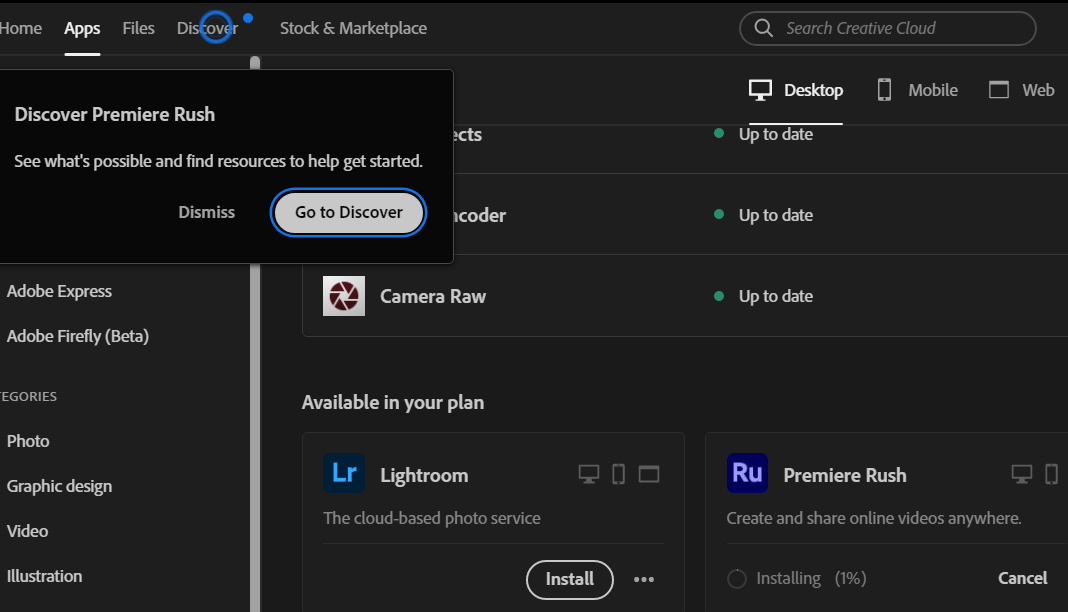Click the Camera Raw aperture icon
Image resolution: width=1068 pixels, height=612 pixels.
[344, 296]
